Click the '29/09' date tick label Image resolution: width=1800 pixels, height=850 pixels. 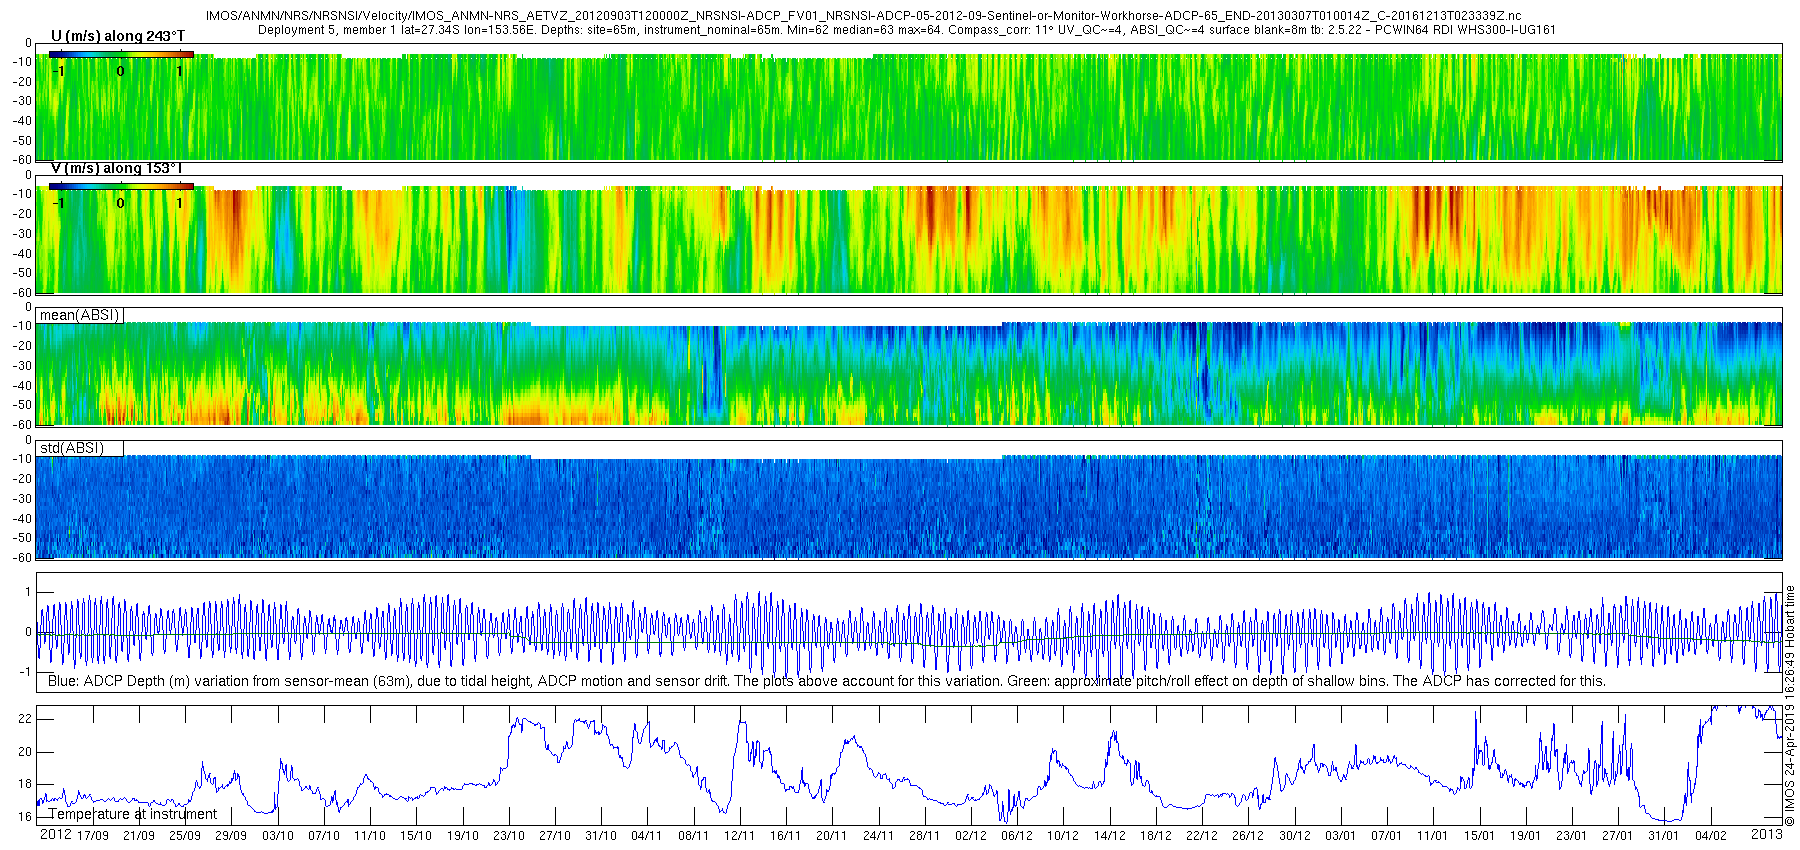pos(231,836)
